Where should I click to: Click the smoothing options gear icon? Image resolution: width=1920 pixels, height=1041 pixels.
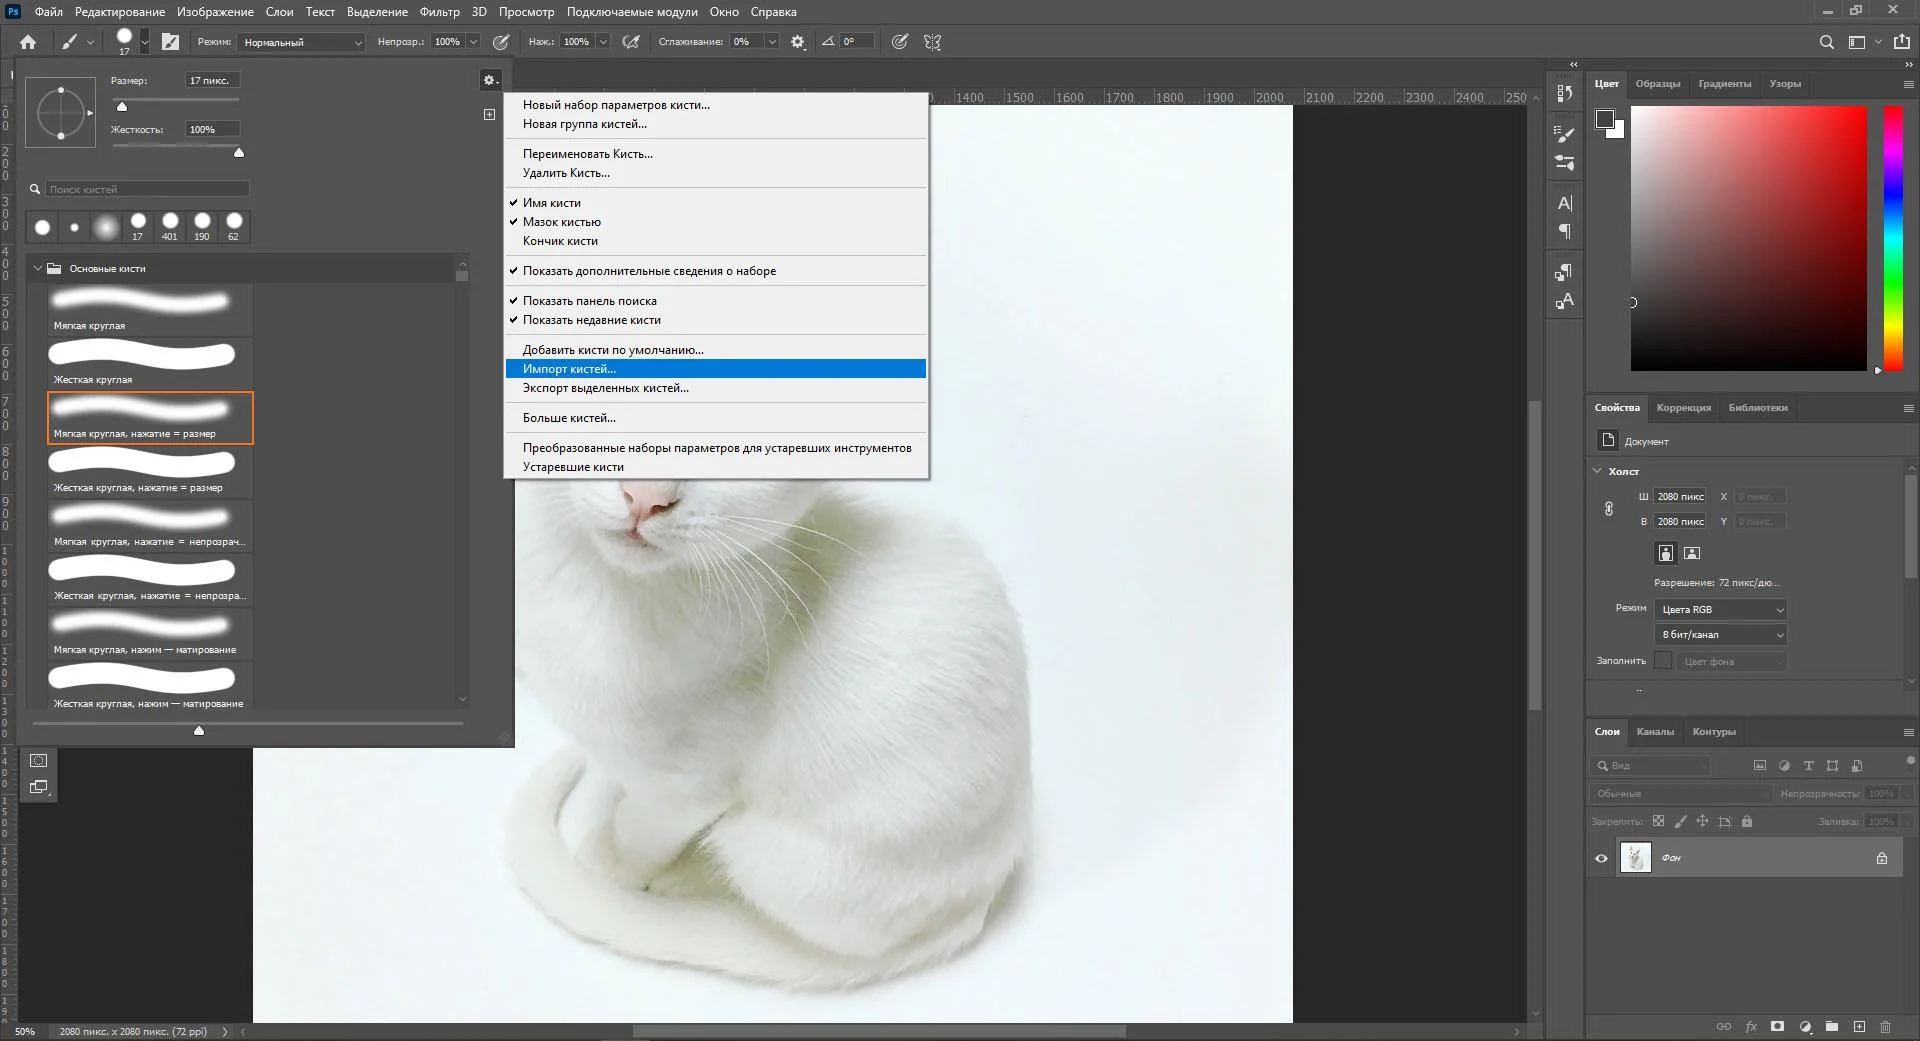click(798, 42)
